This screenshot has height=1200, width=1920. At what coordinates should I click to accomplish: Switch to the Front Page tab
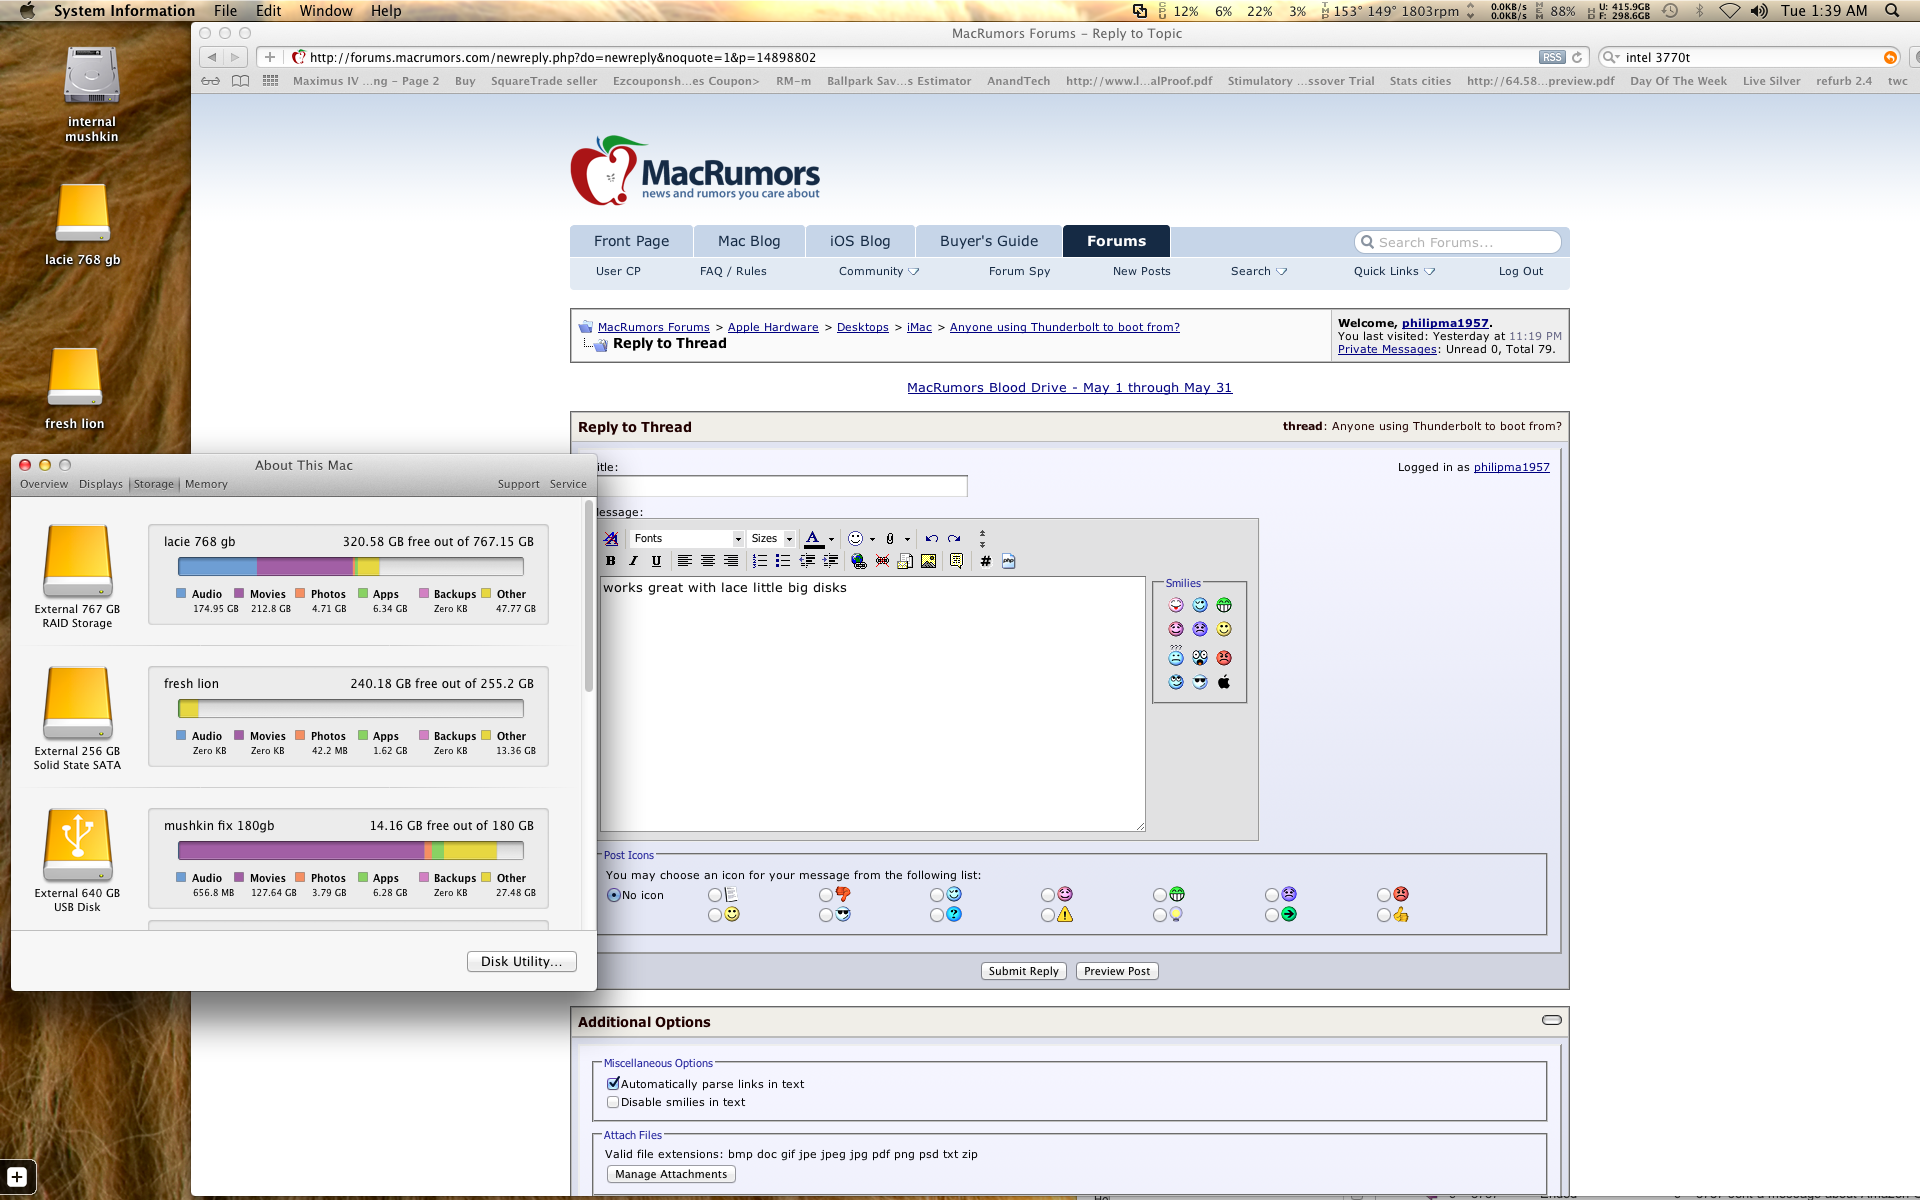point(631,241)
